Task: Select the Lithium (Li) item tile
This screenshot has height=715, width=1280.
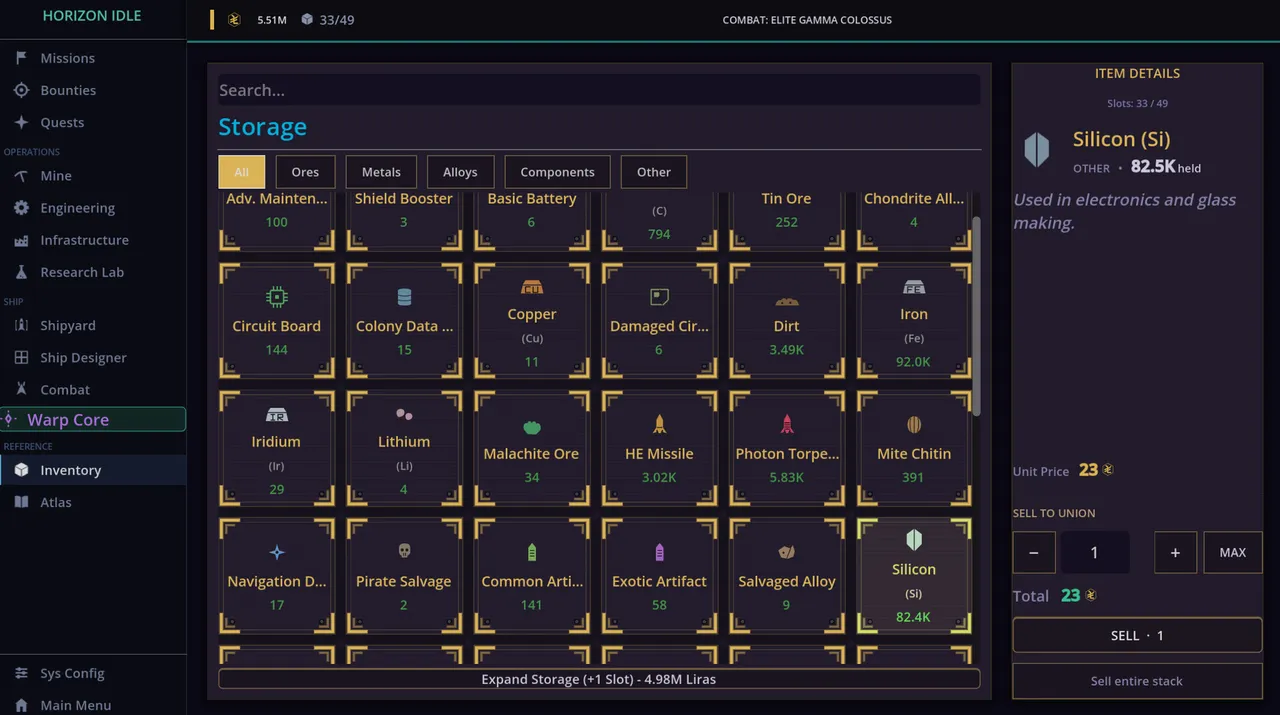Action: (x=404, y=448)
